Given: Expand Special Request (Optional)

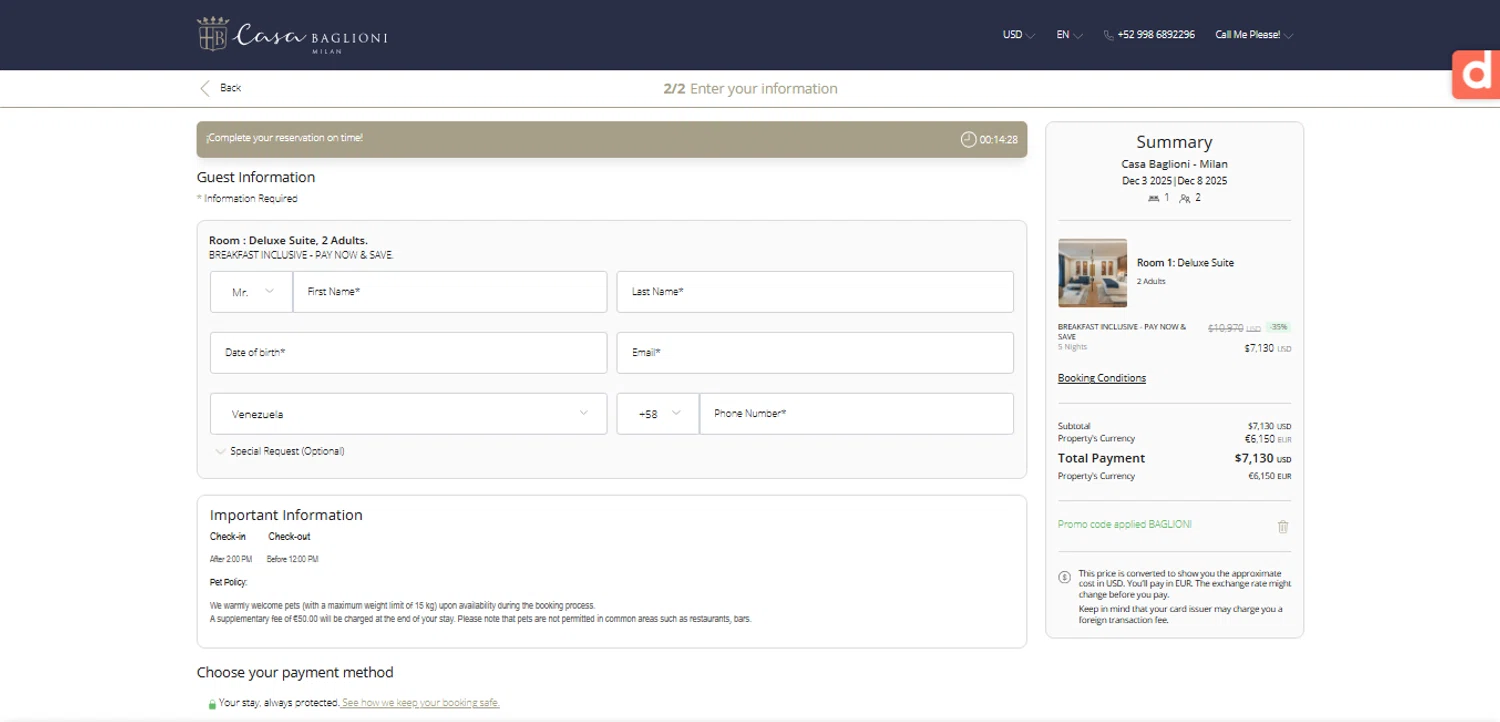Looking at the screenshot, I should 280,451.
